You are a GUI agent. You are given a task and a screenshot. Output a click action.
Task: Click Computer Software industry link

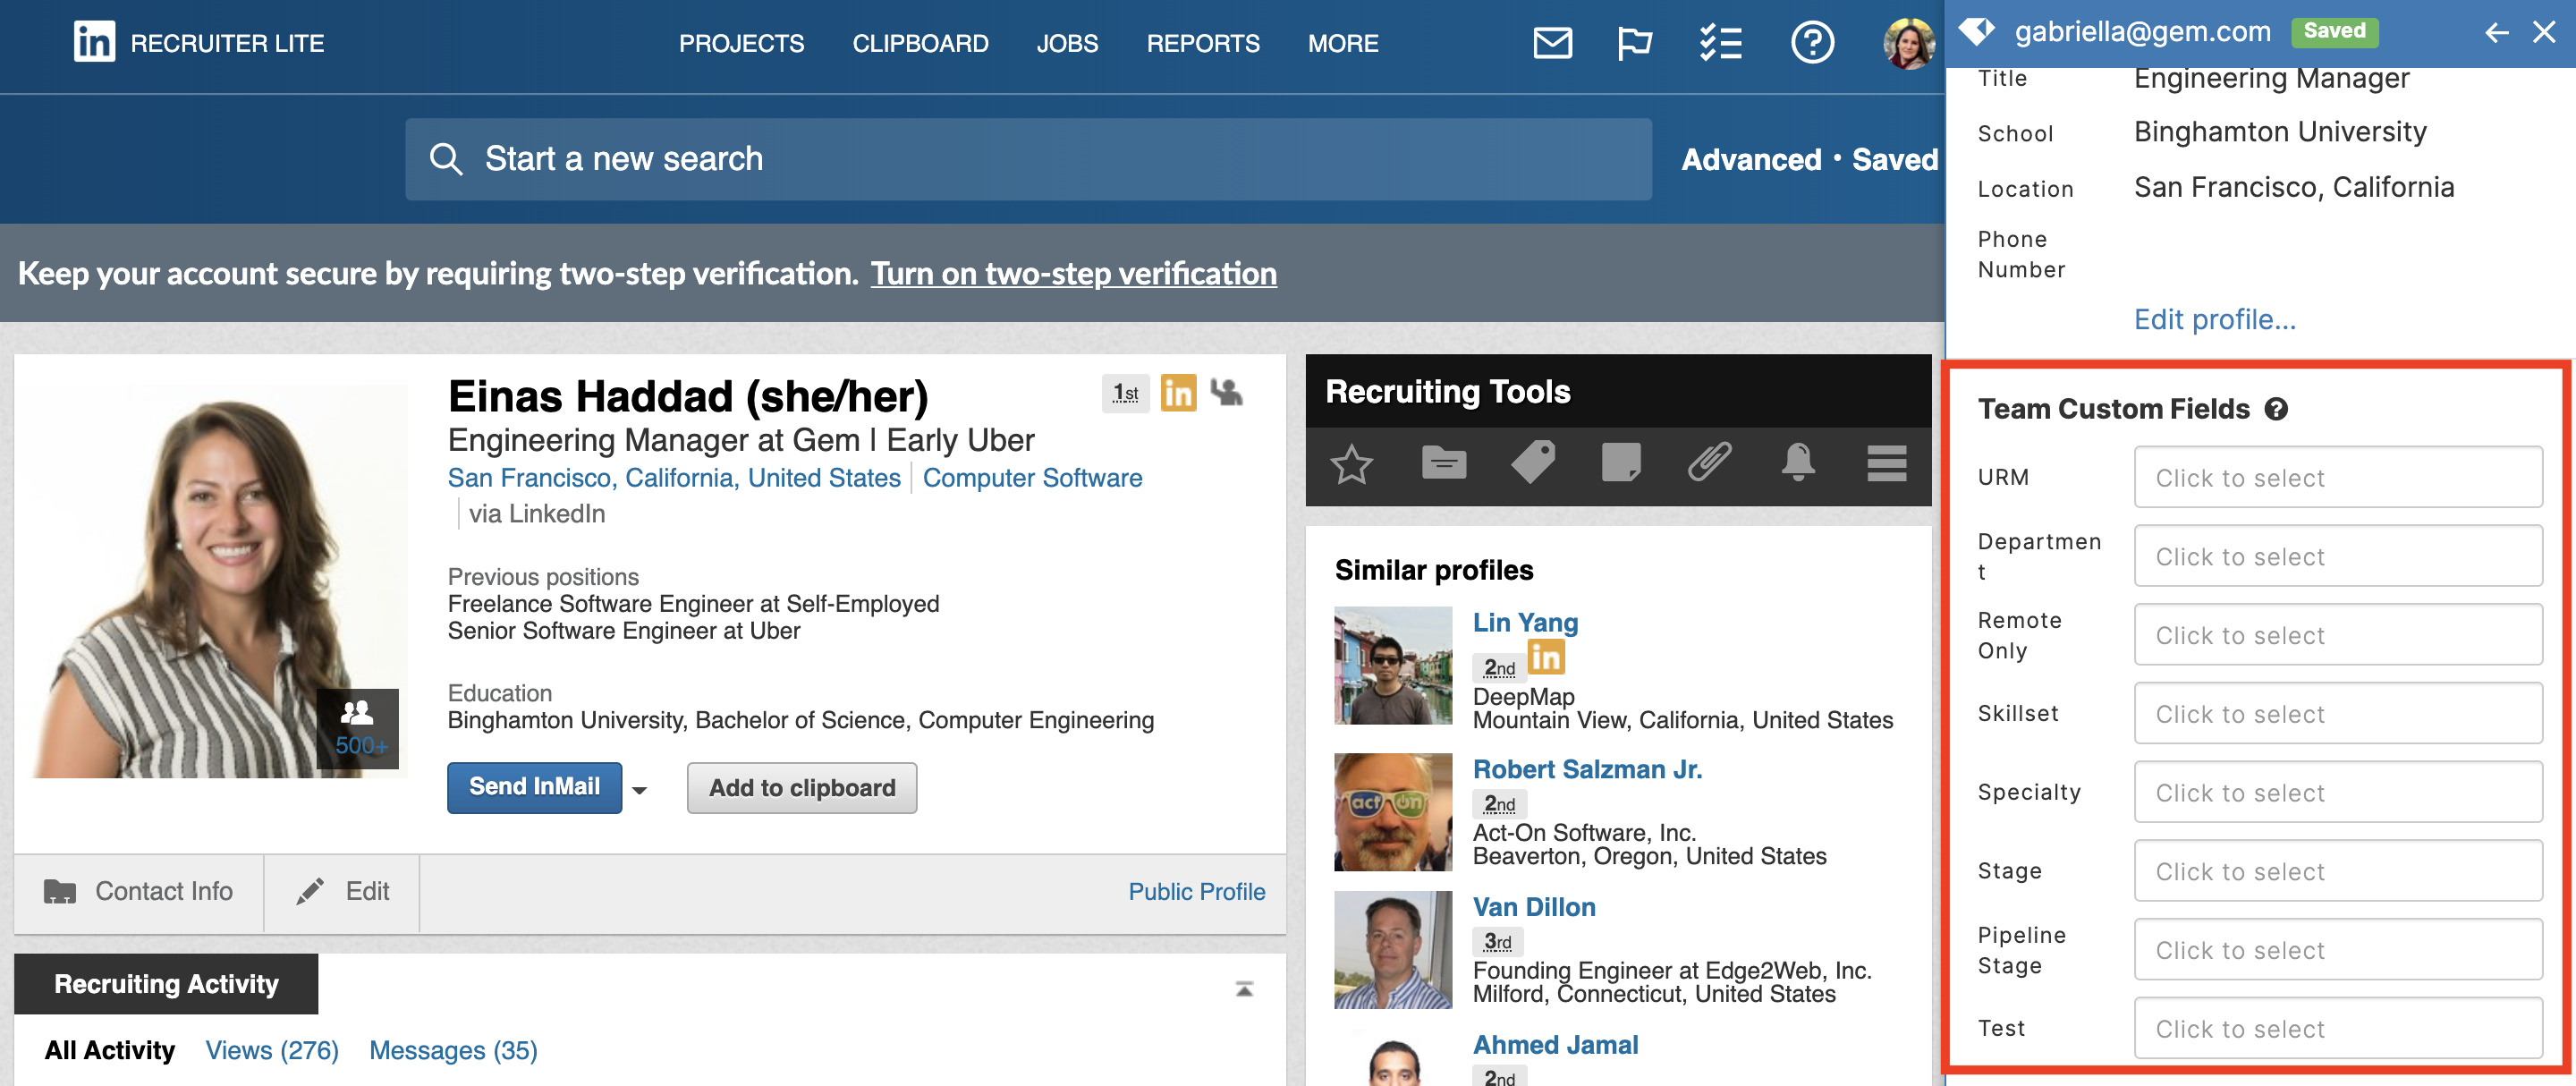coord(1032,479)
